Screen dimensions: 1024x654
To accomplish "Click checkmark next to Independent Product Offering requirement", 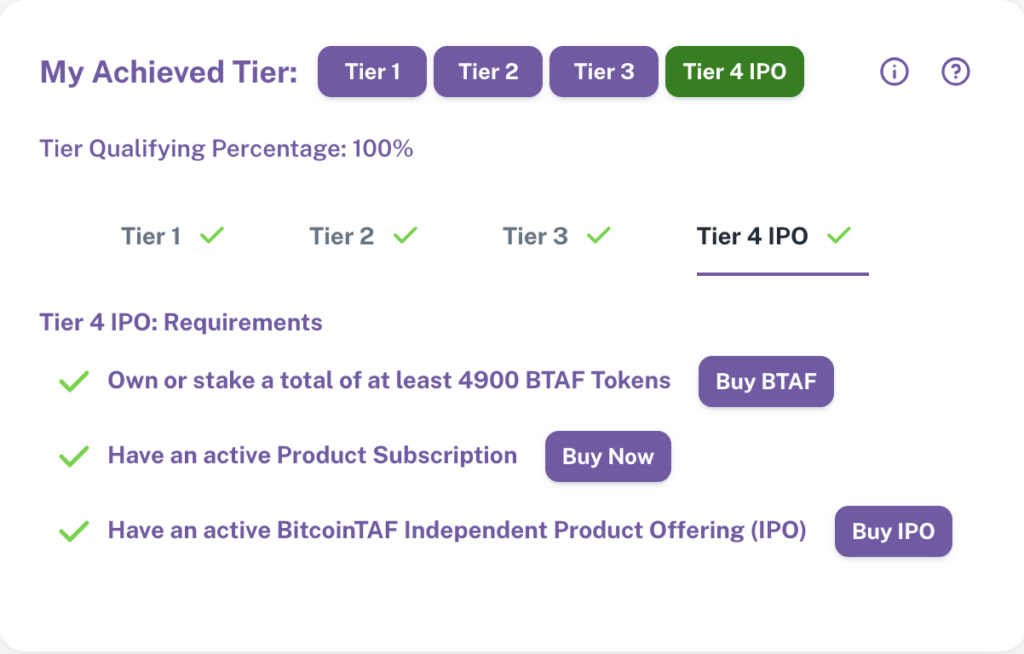I will (x=74, y=531).
